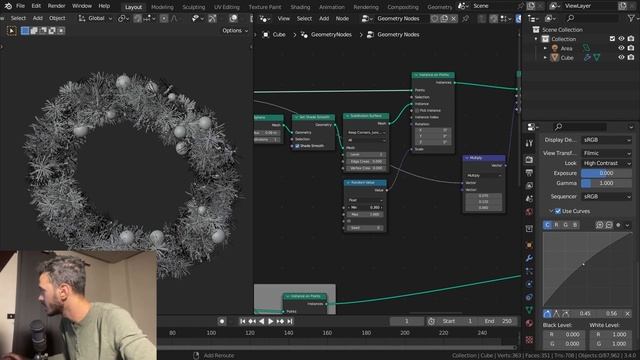Click the outliner search field
The height and width of the screenshot is (360, 640).
(592, 18)
